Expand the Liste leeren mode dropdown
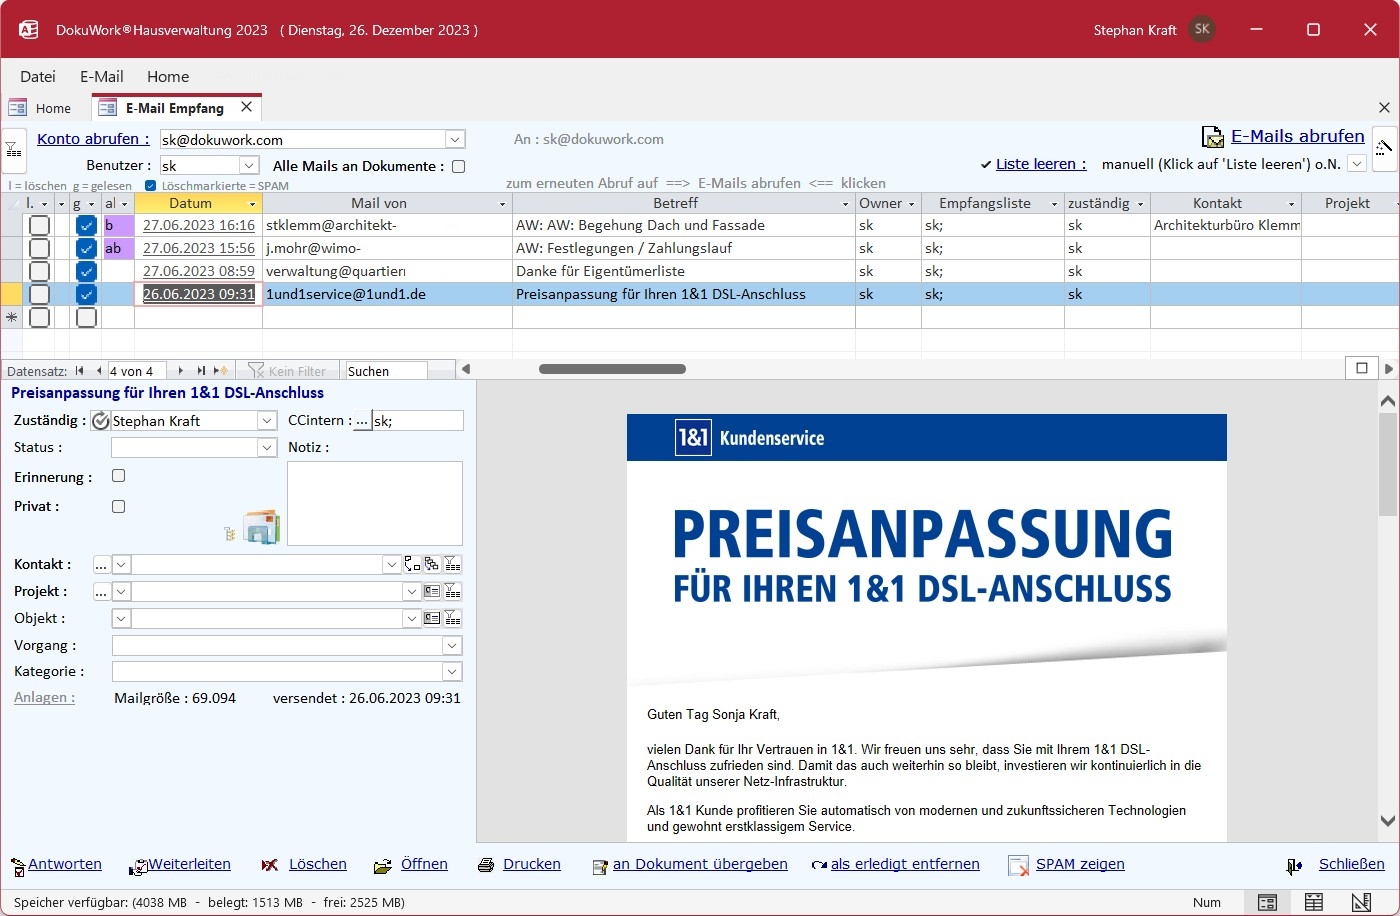This screenshot has height=916, width=1400. (1357, 164)
